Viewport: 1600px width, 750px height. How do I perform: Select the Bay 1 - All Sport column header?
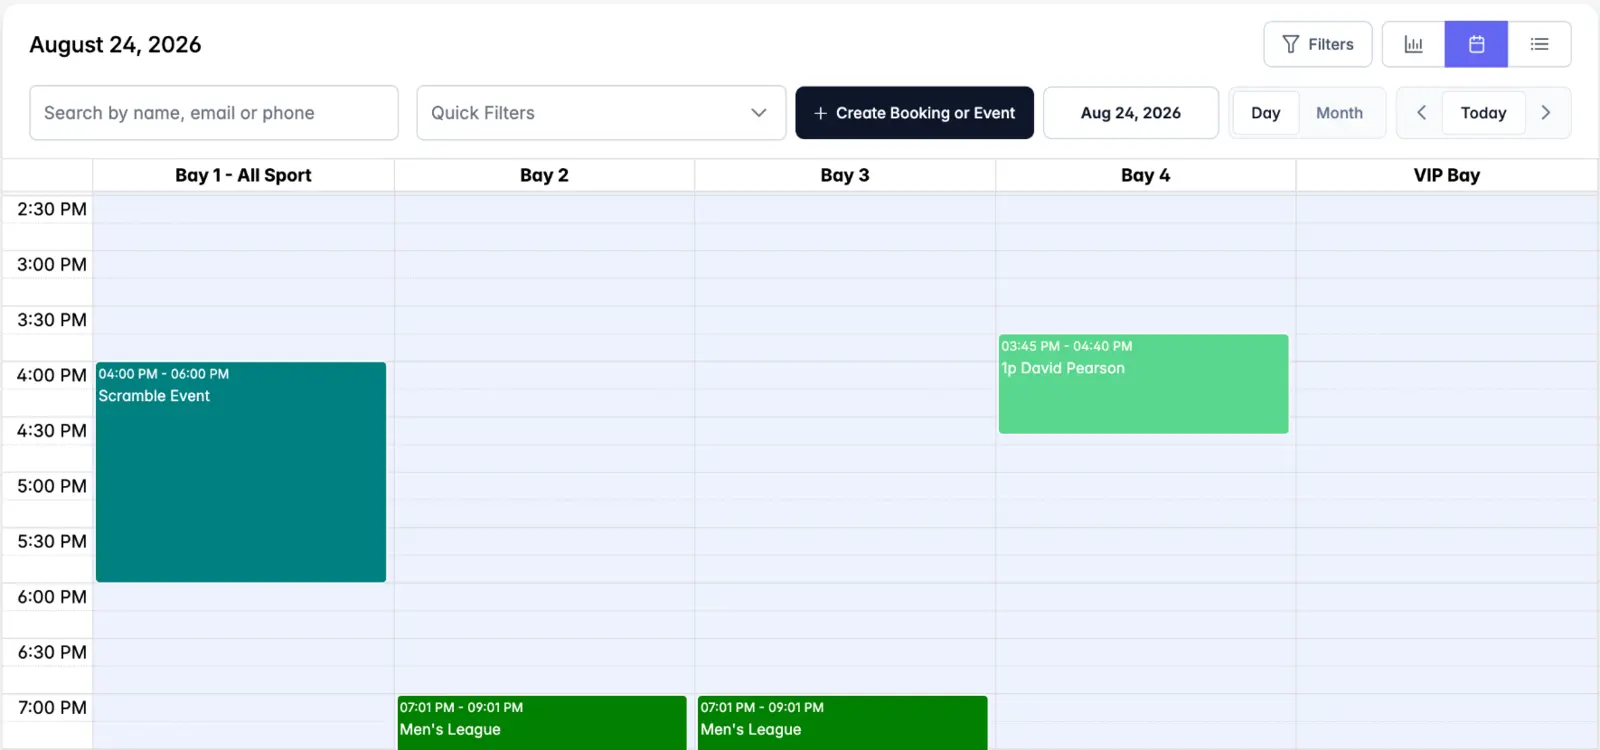click(243, 175)
